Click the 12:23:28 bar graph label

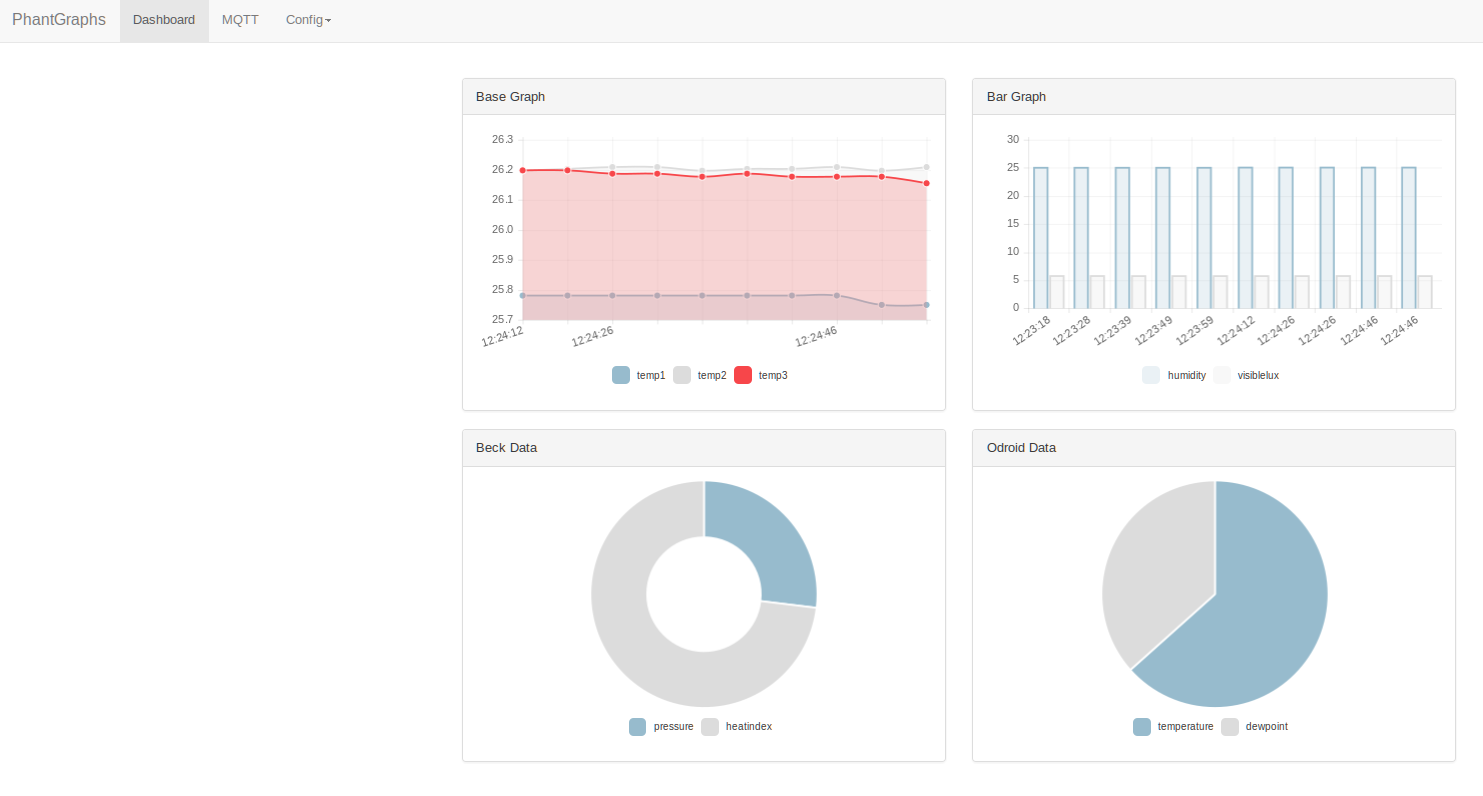1071,330
